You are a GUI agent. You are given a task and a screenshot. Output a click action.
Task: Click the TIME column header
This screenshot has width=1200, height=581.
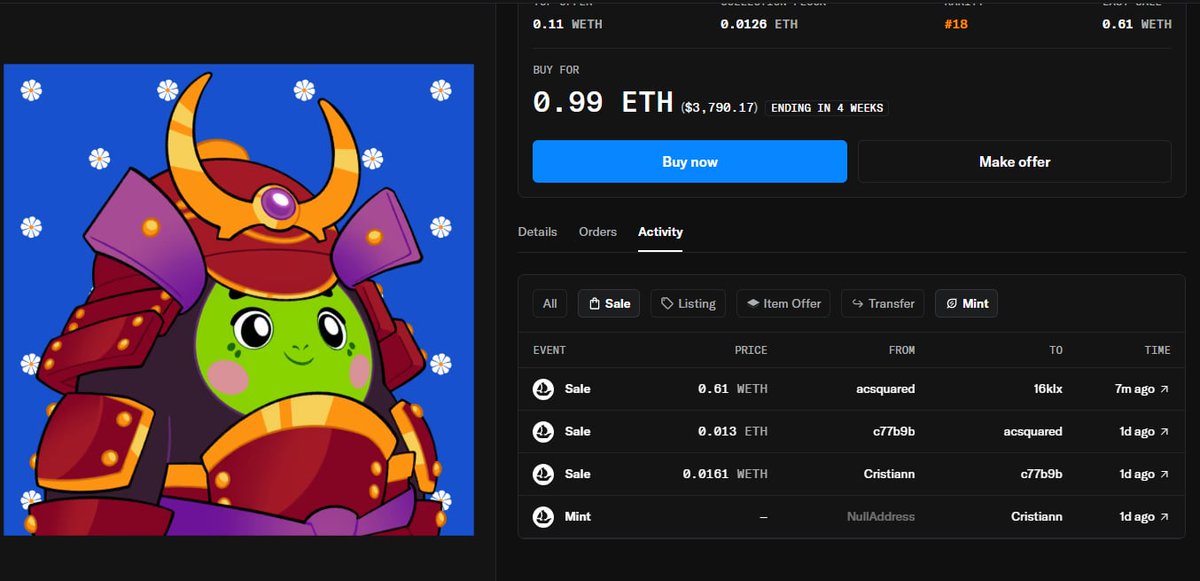coord(1158,350)
